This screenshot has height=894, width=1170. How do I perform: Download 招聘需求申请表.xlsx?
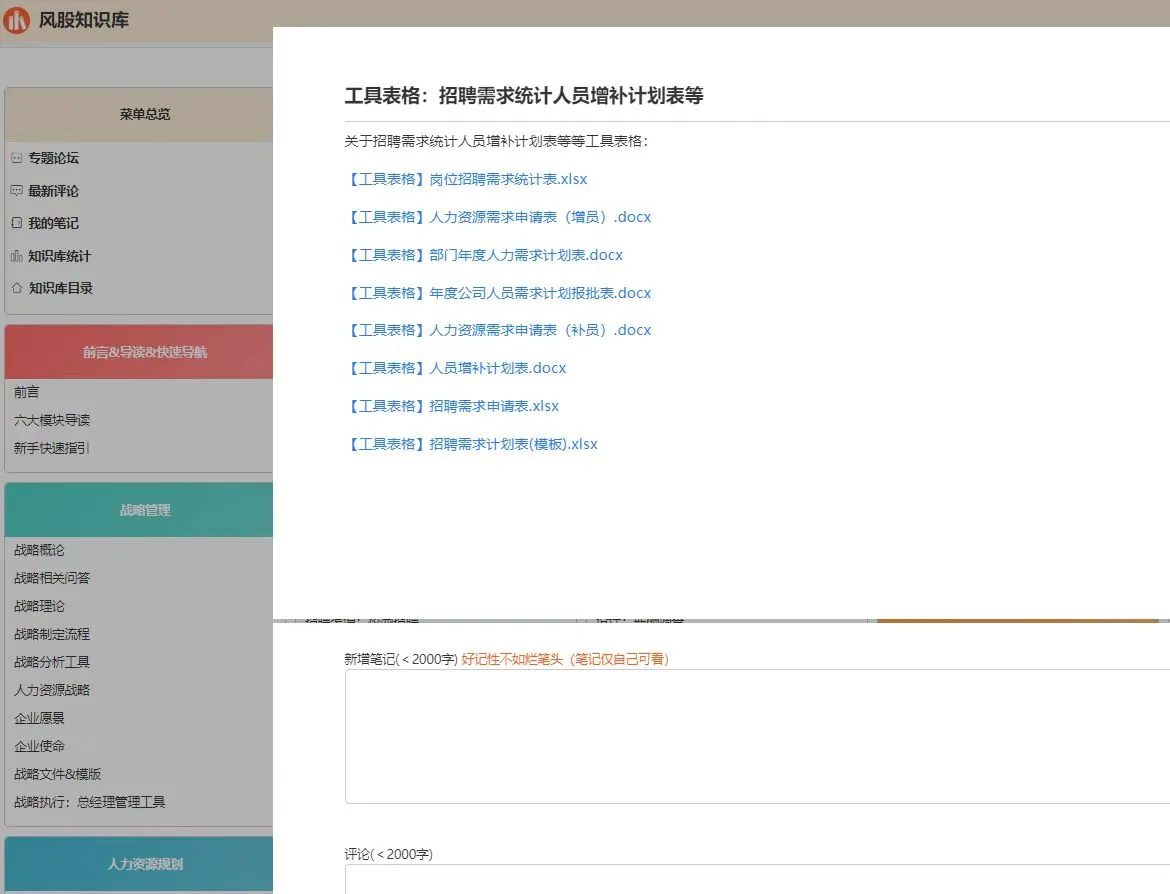452,406
